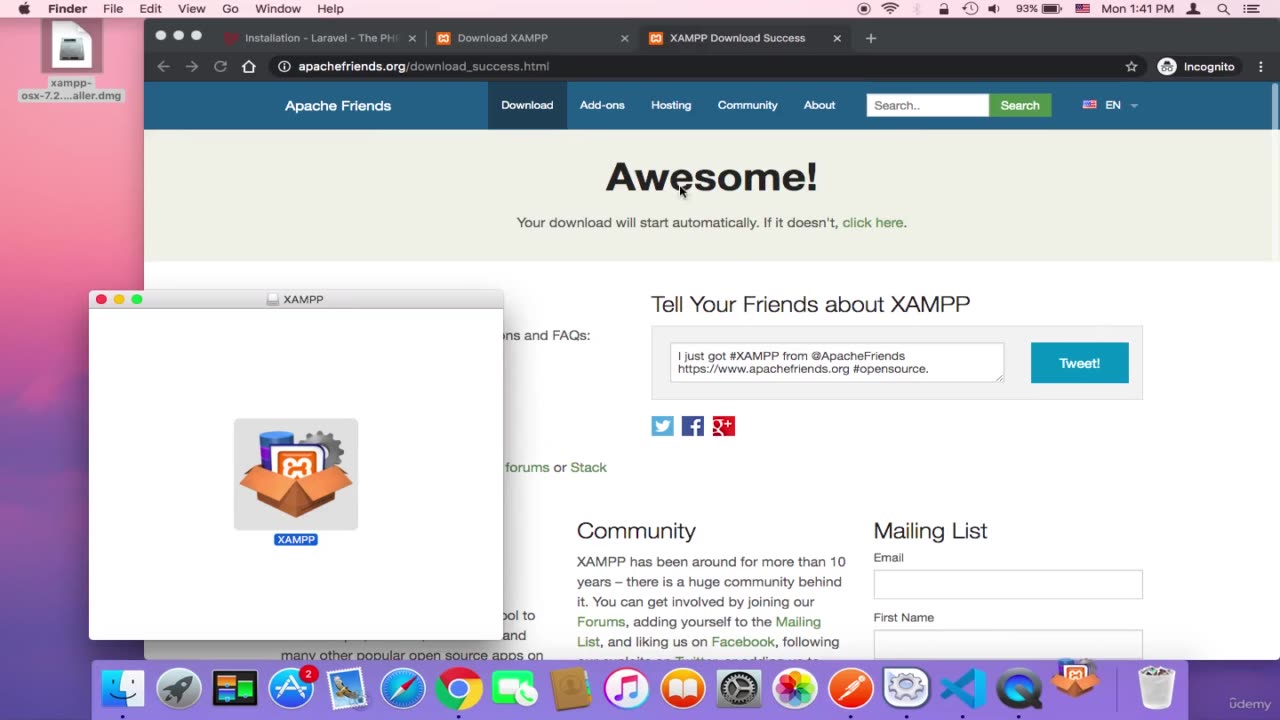Click the Wi-Fi icon in the menu bar
The height and width of the screenshot is (720, 1280).
890,9
